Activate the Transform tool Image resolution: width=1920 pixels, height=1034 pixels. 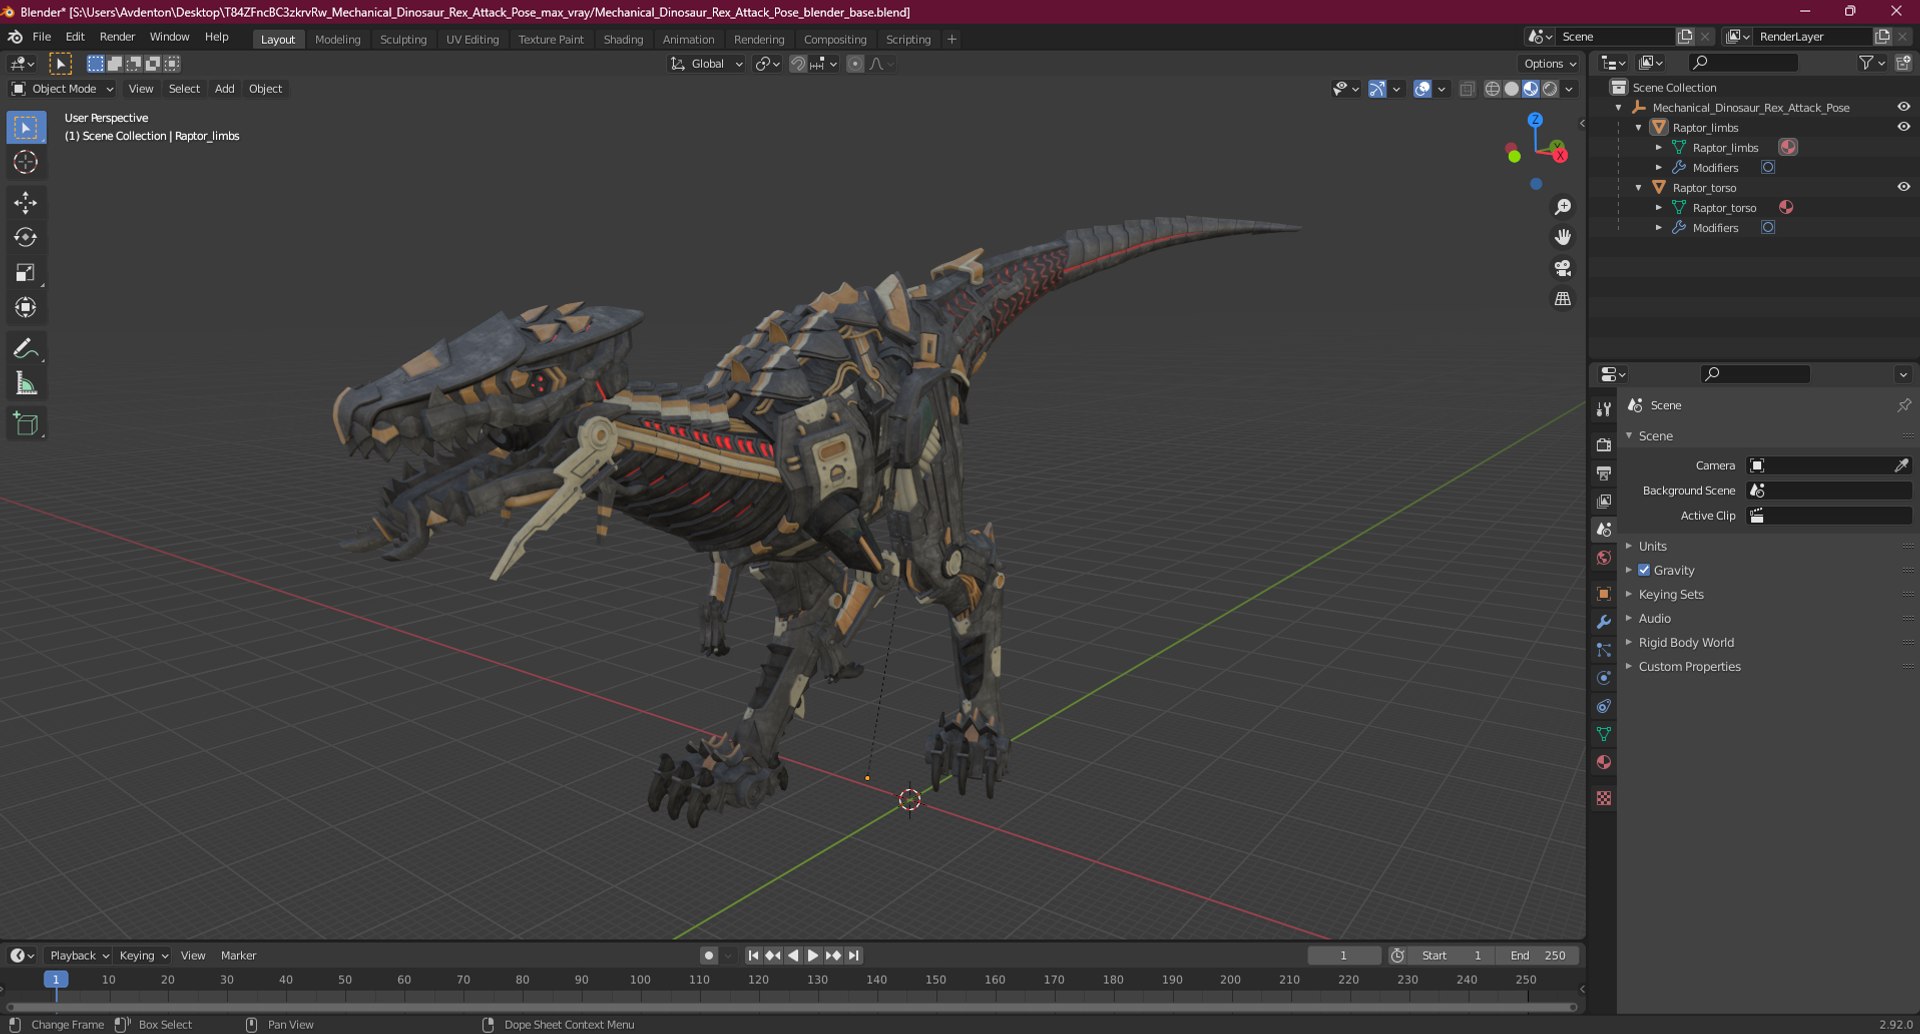pos(26,308)
